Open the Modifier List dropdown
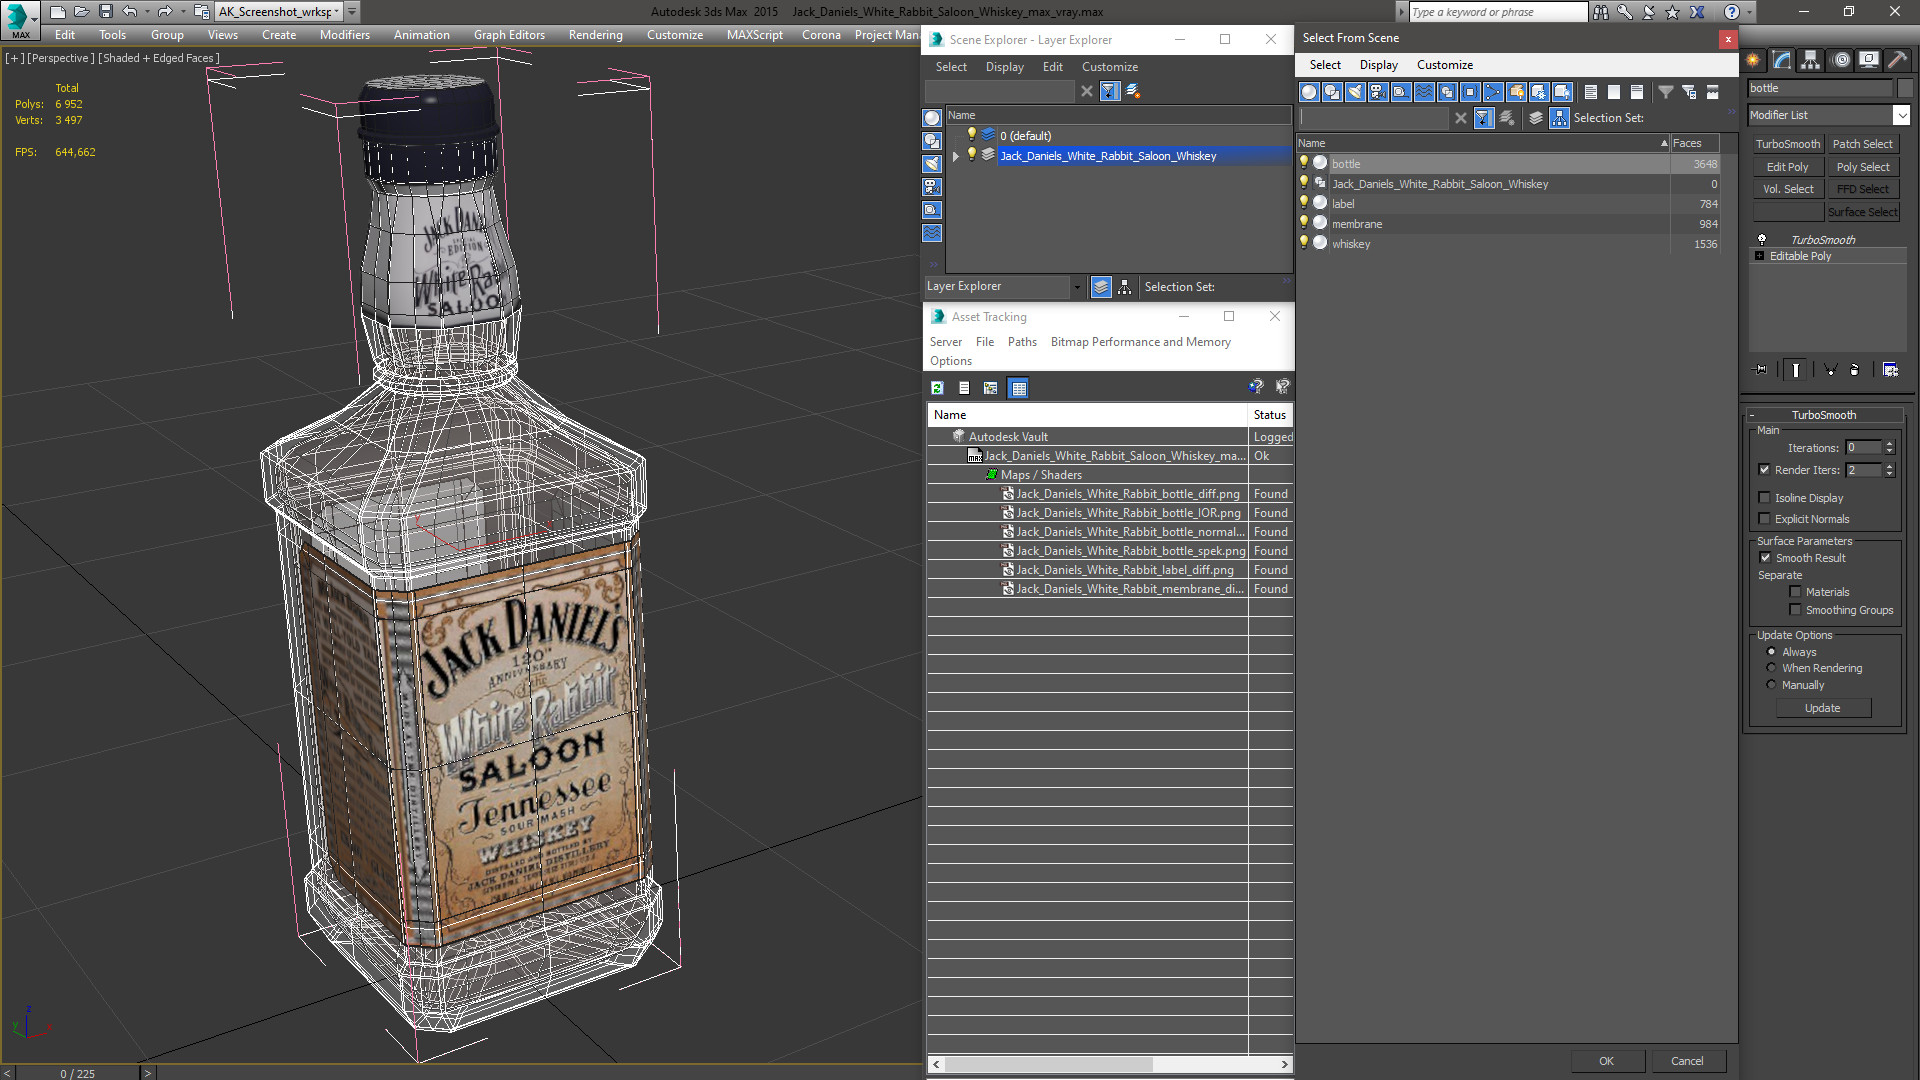Image resolution: width=1920 pixels, height=1080 pixels. point(1902,115)
